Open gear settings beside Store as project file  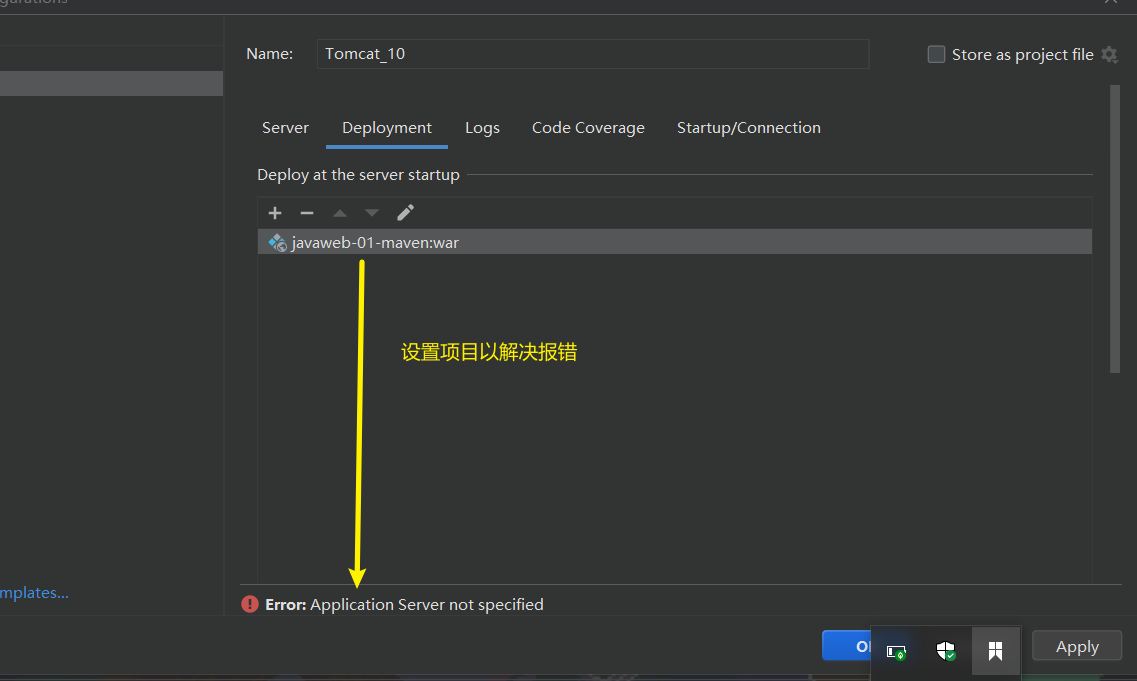click(1109, 54)
